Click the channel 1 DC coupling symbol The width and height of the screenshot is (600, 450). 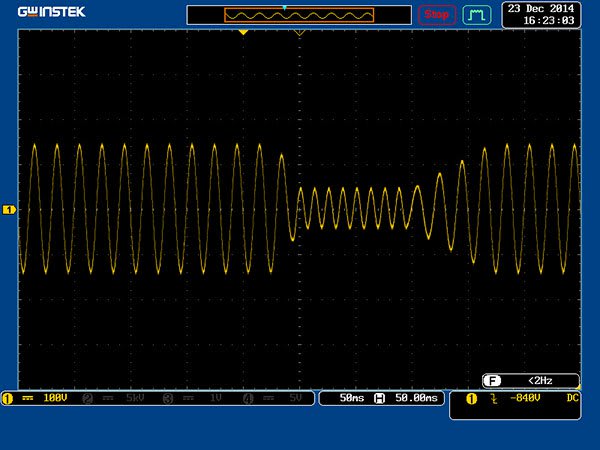point(27,398)
